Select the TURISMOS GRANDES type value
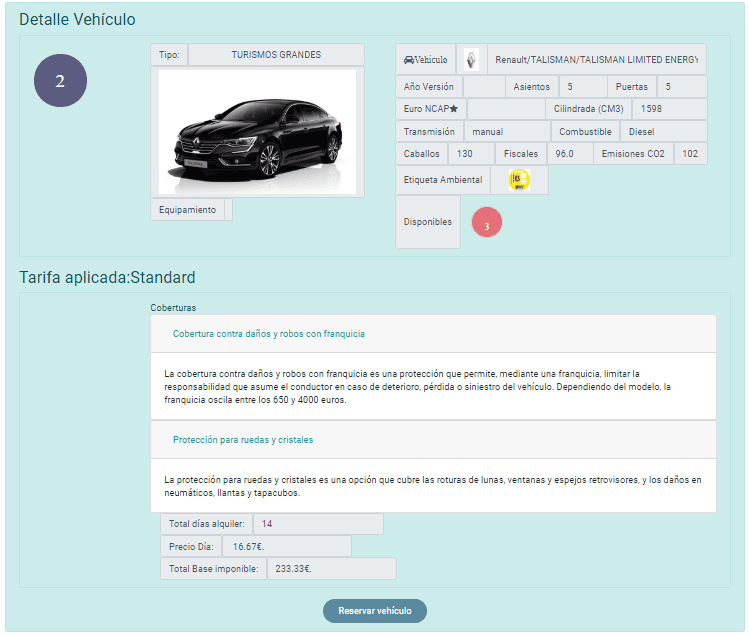Image resolution: width=749 pixels, height=636 pixels. [276, 54]
